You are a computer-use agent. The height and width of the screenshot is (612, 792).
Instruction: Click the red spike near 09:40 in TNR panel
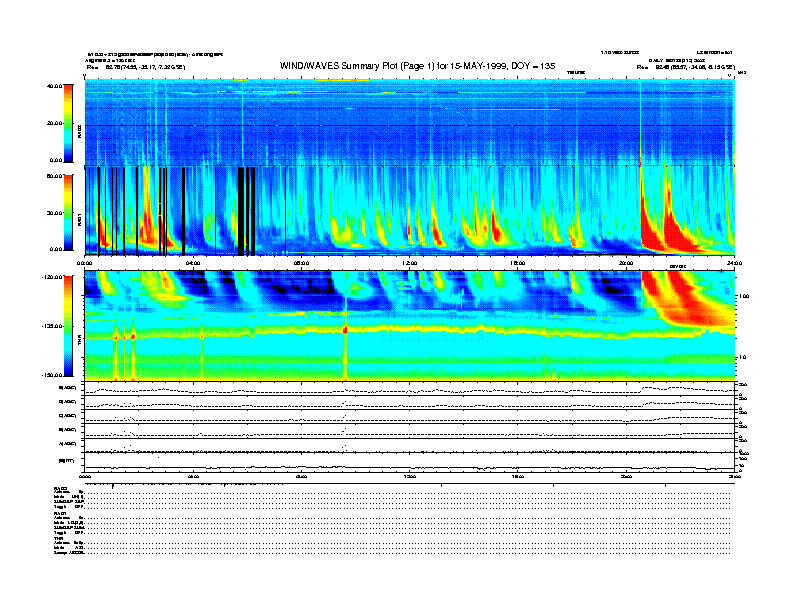[345, 330]
